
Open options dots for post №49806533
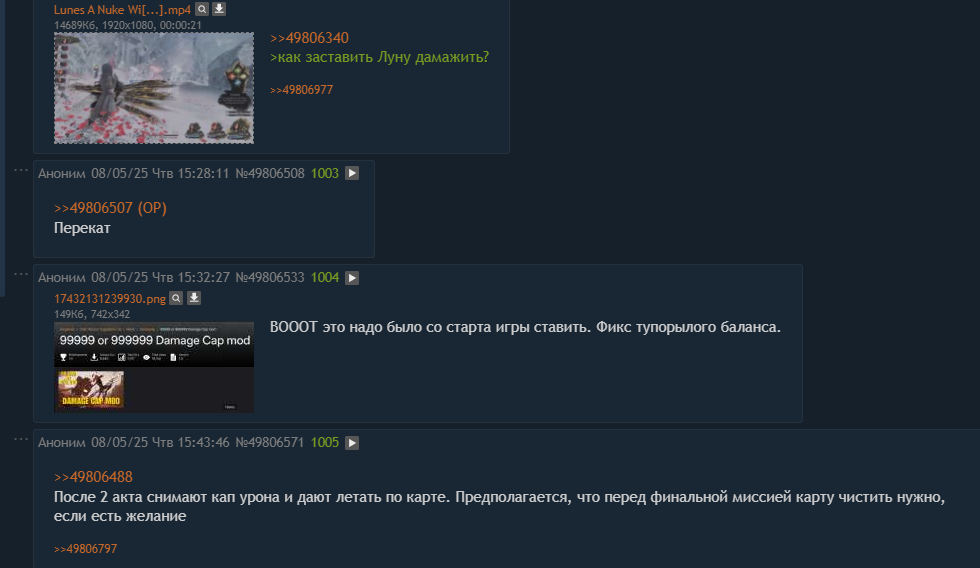click(x=21, y=274)
